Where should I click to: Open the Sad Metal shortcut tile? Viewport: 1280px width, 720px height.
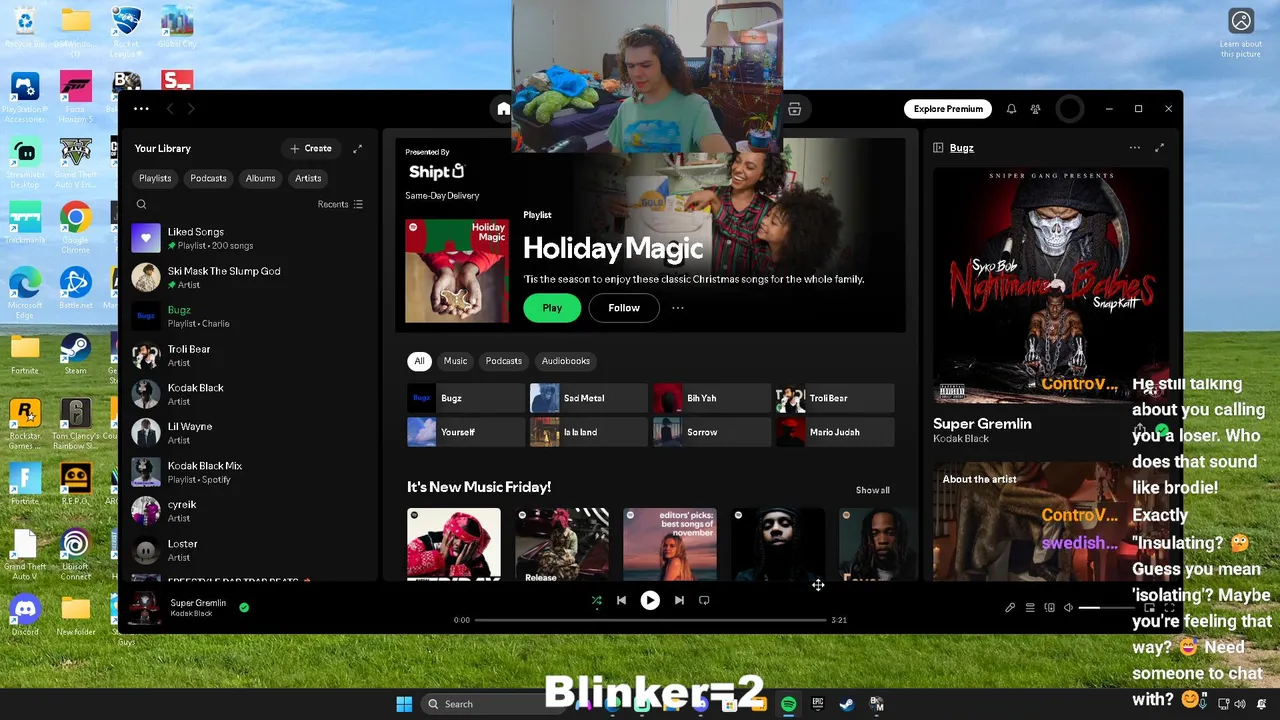(588, 398)
